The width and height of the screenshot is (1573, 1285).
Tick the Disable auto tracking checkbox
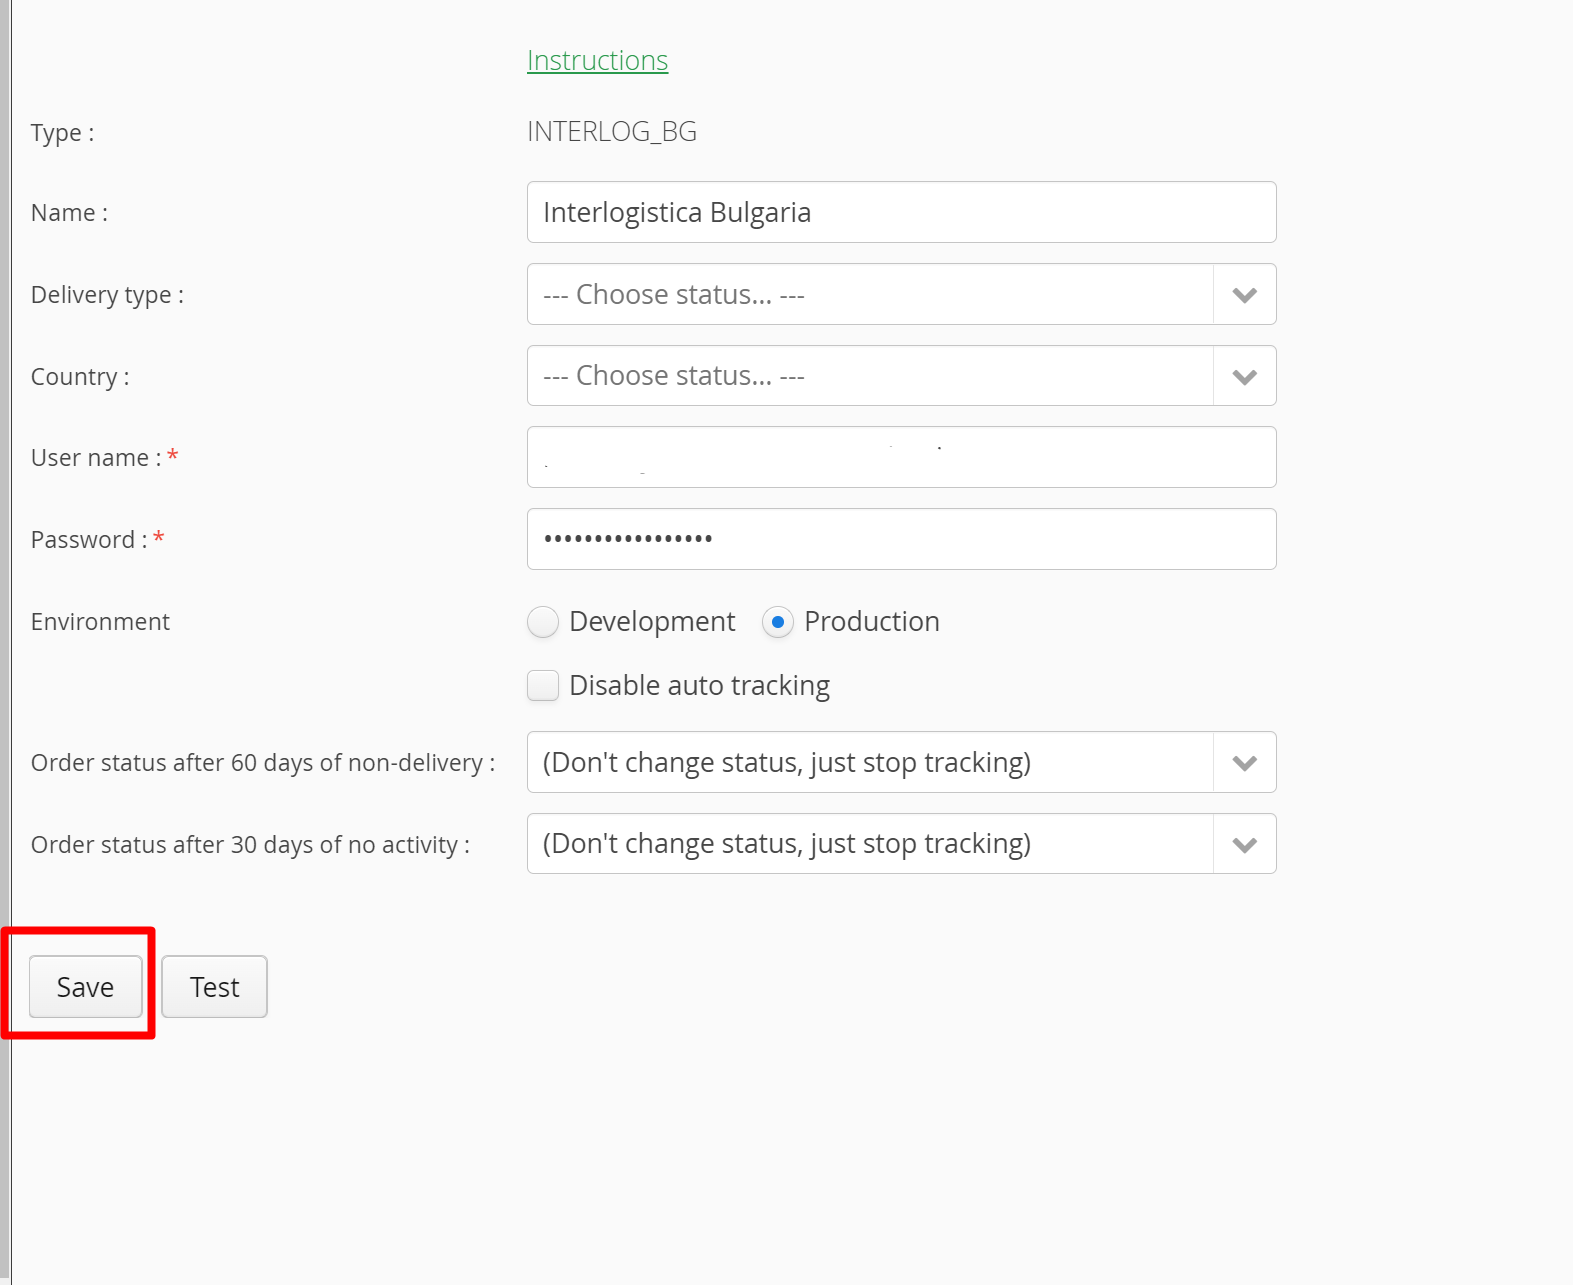pyautogui.click(x=543, y=685)
